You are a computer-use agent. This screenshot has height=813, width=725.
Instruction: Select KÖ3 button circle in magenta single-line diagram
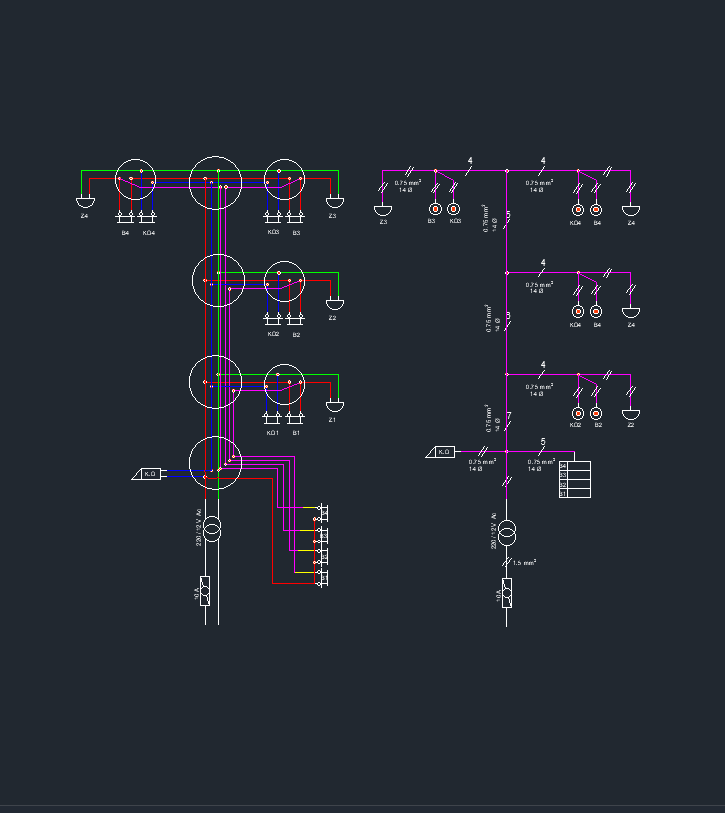tap(454, 209)
